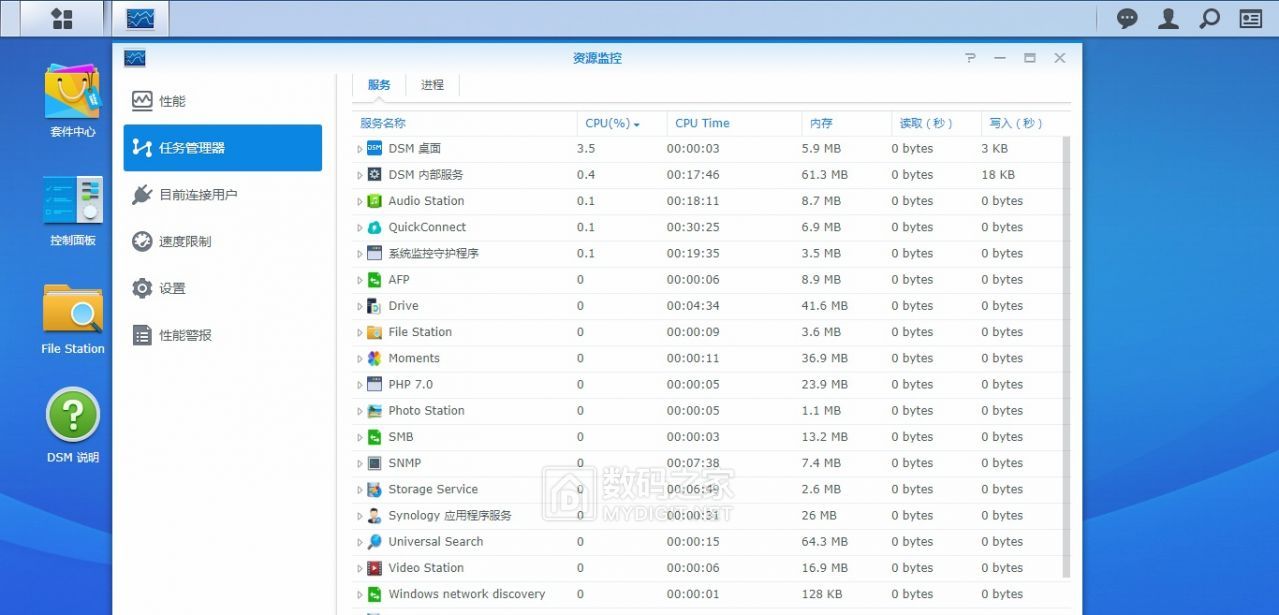1279x615 pixels.
Task: Open Resource Monitor window help question mark
Action: pyautogui.click(x=970, y=58)
